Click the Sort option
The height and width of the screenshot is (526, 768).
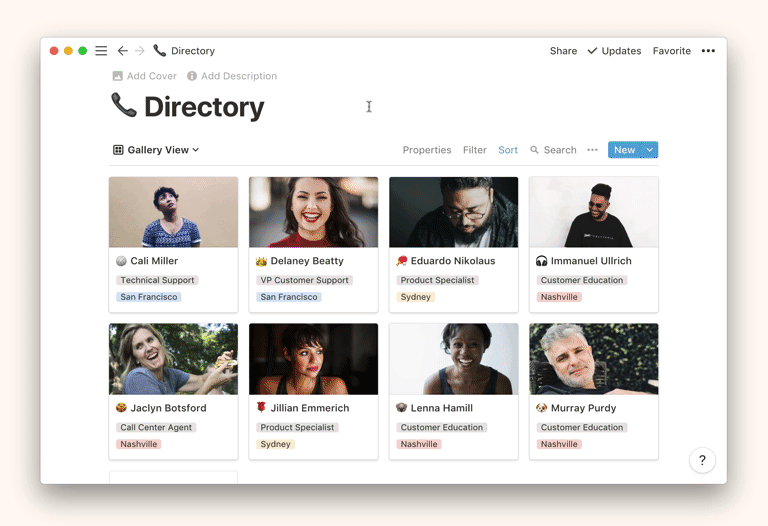[x=508, y=150]
